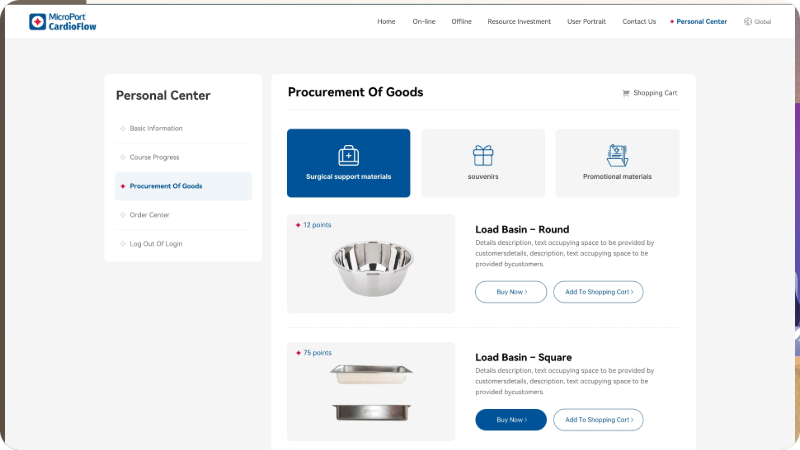Click Buy Now for Load Basin Round
Image resolution: width=800 pixels, height=450 pixels.
point(511,292)
